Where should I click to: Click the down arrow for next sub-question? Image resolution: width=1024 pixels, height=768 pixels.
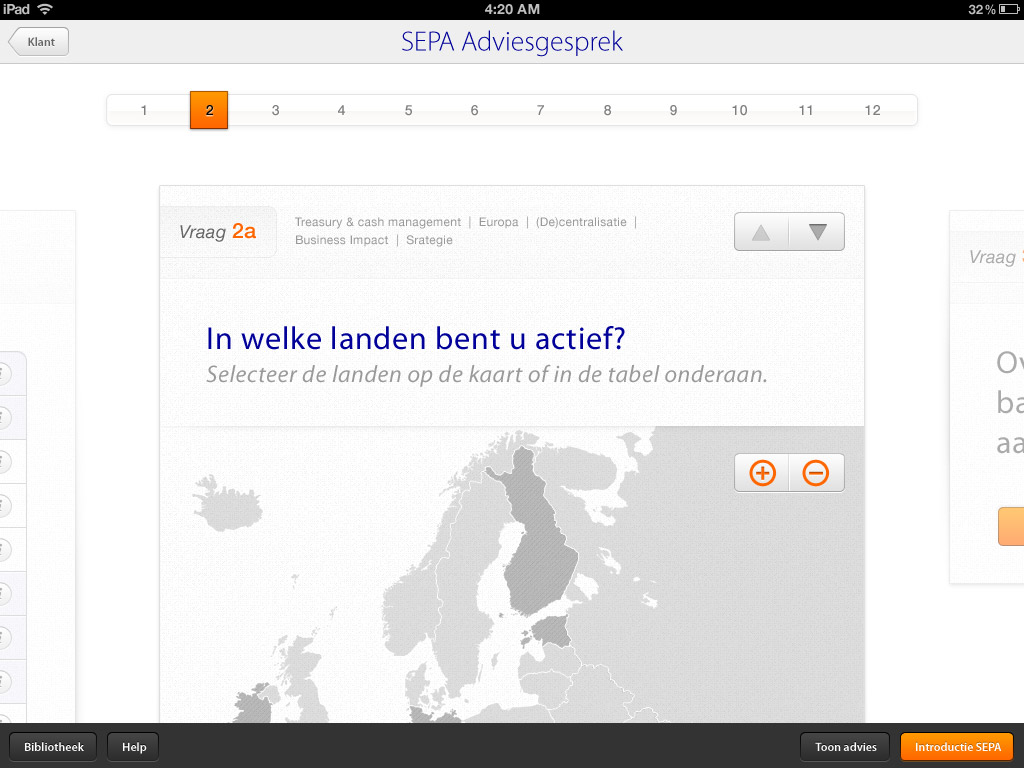point(817,232)
